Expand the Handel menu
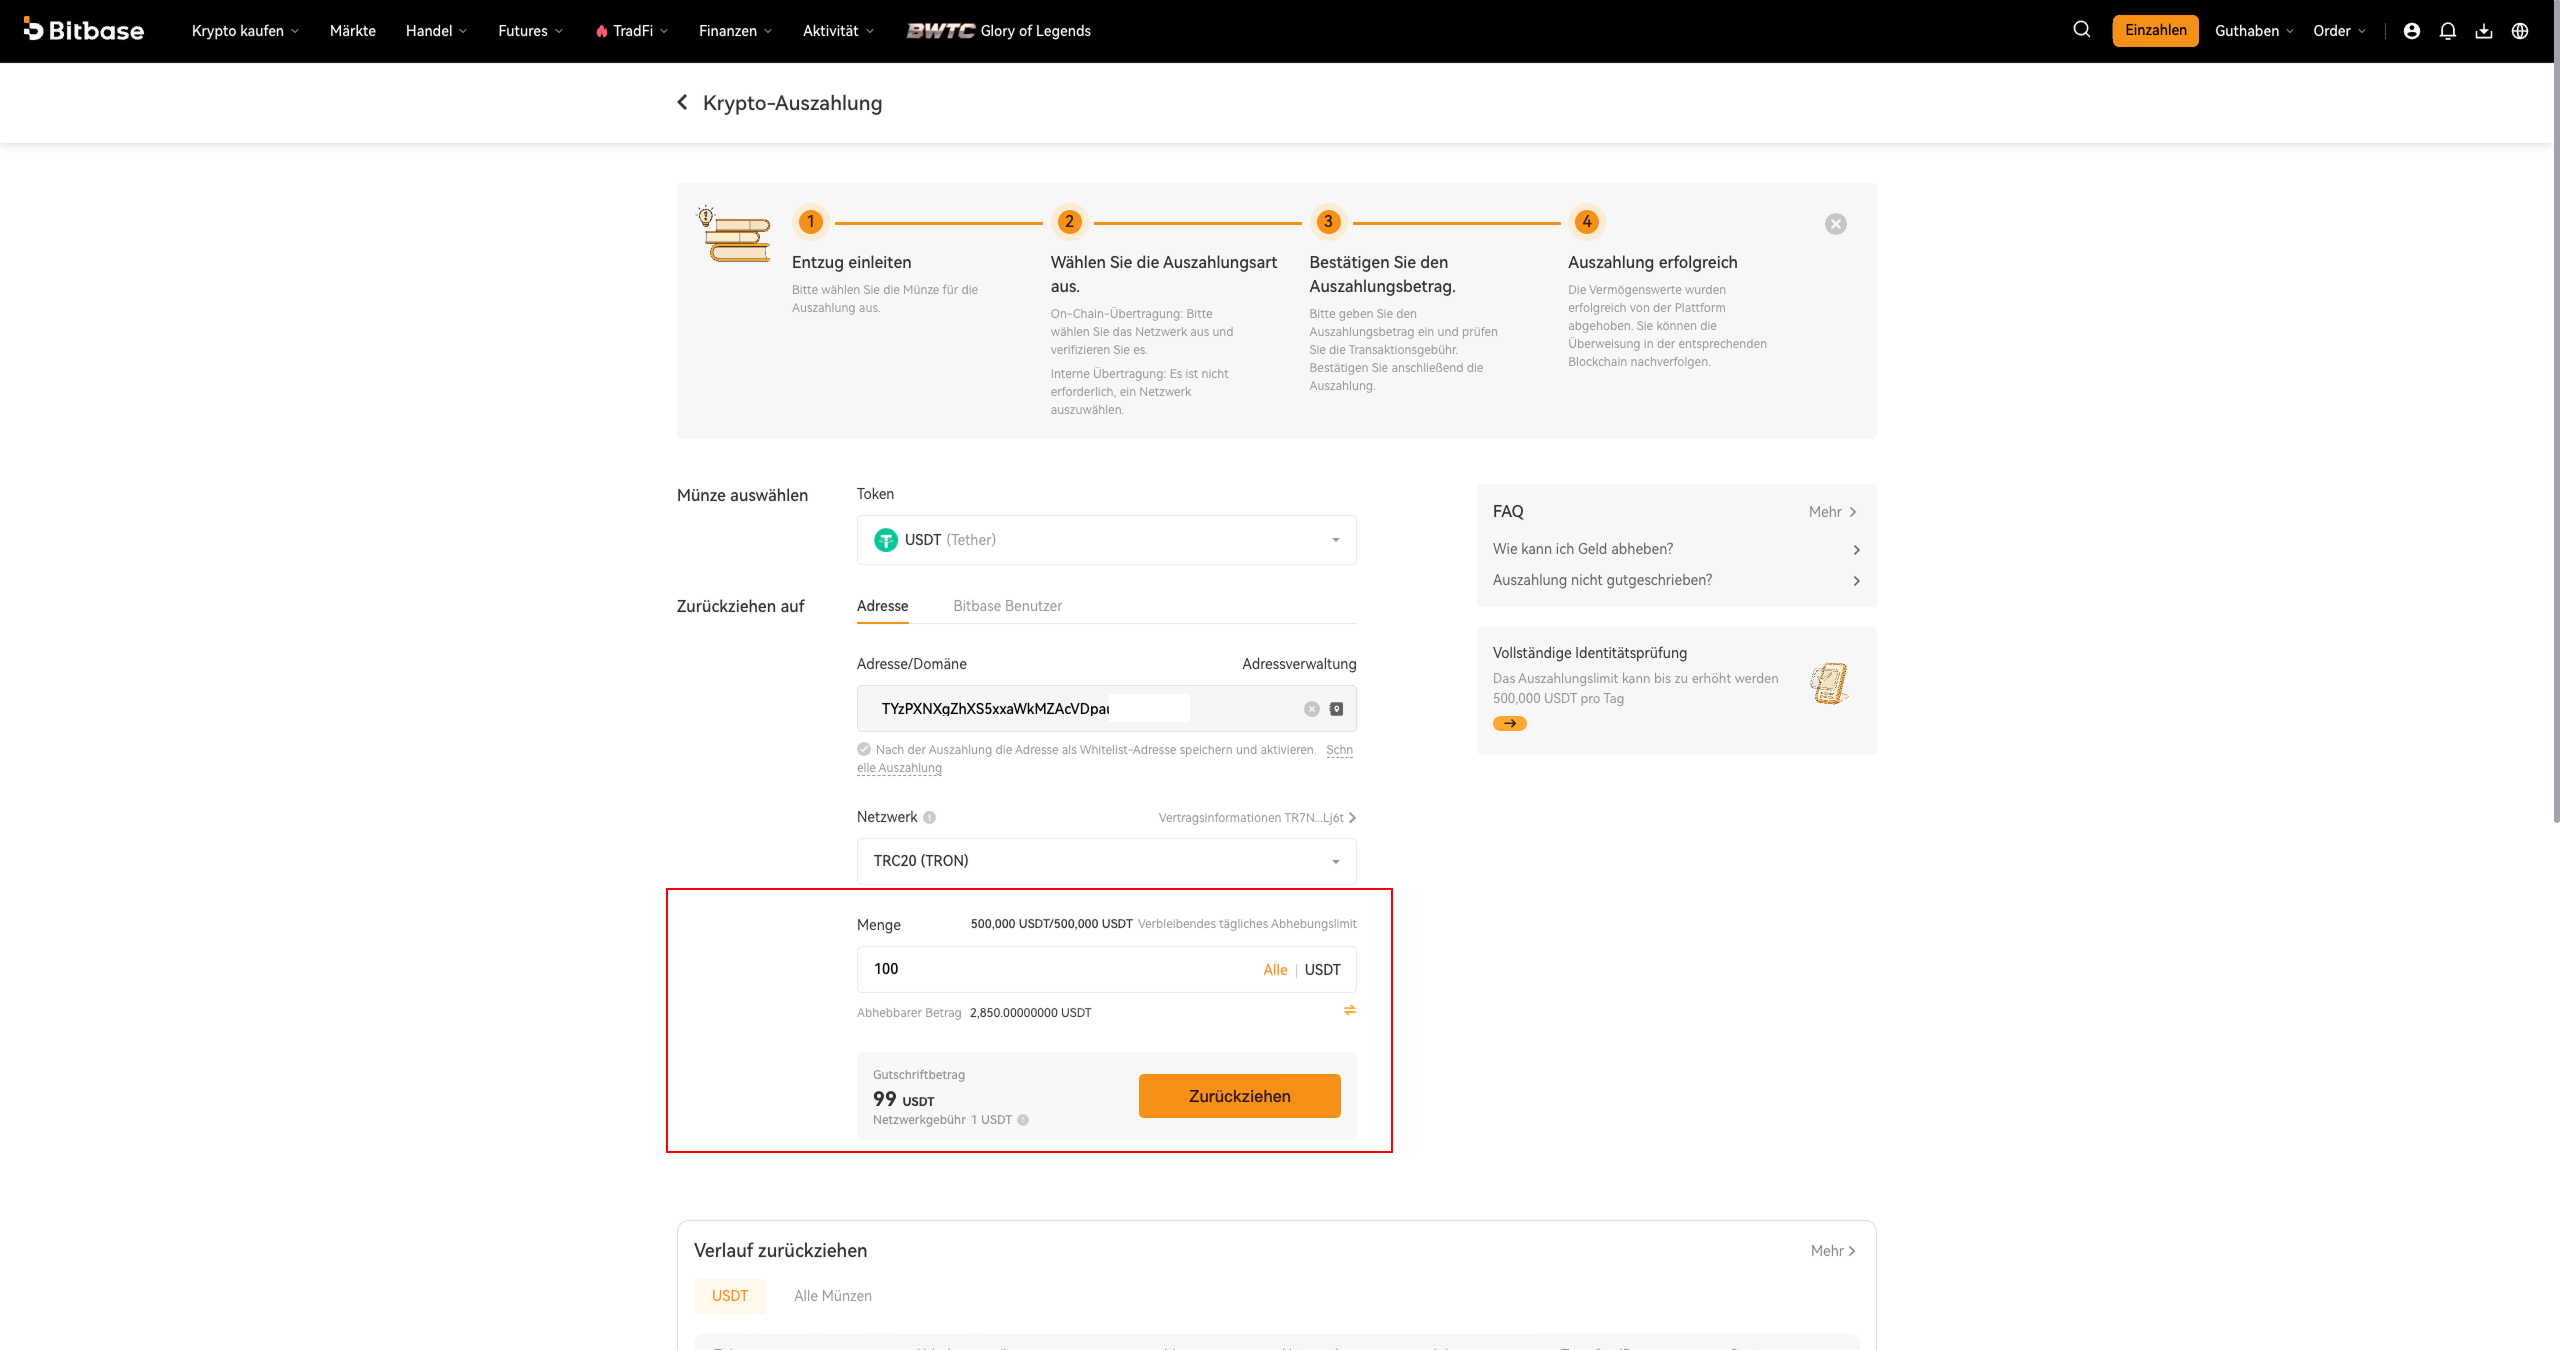This screenshot has height=1350, width=2560. click(x=436, y=31)
